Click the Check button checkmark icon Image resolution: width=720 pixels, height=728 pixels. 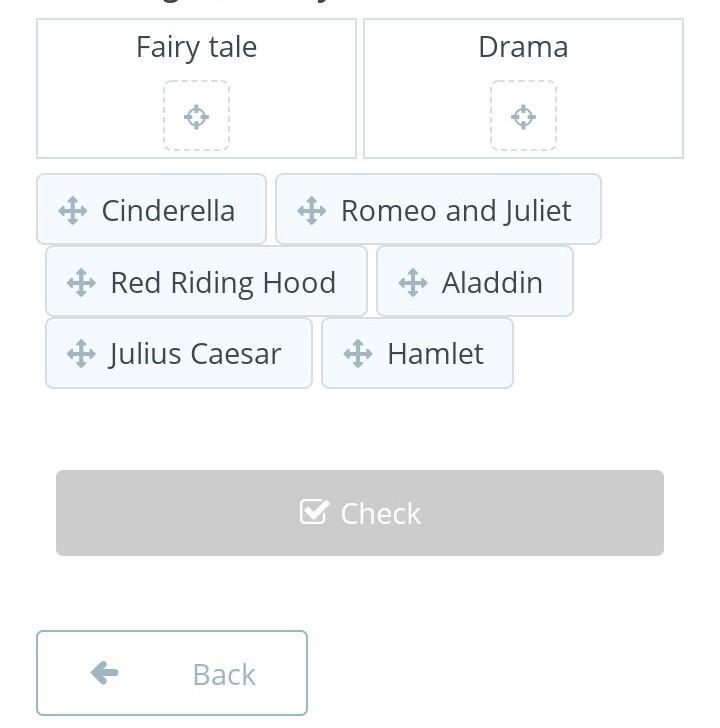(x=314, y=512)
